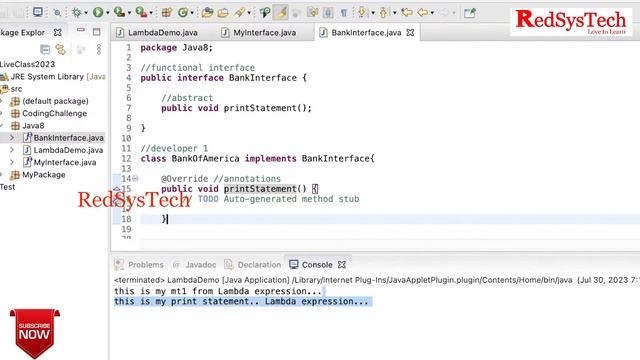The height and width of the screenshot is (360, 640).
Task: Click 'printStatement' on line 15
Action: [x=260, y=189]
